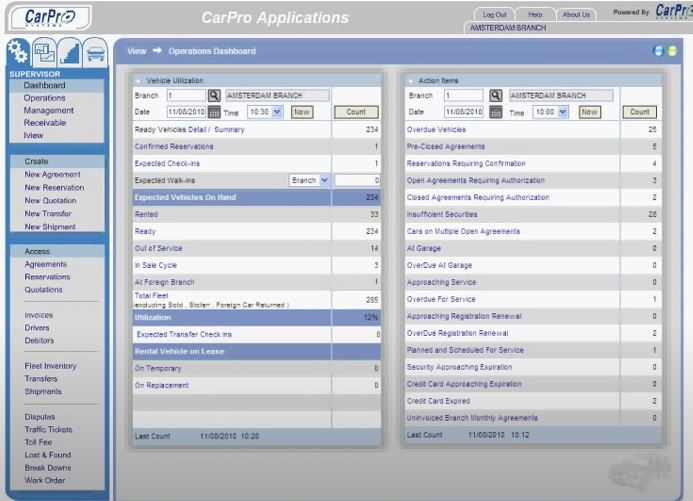This screenshot has width=693, height=501.
Task: Open the gears Supervisor module icon
Action: pos(19,52)
